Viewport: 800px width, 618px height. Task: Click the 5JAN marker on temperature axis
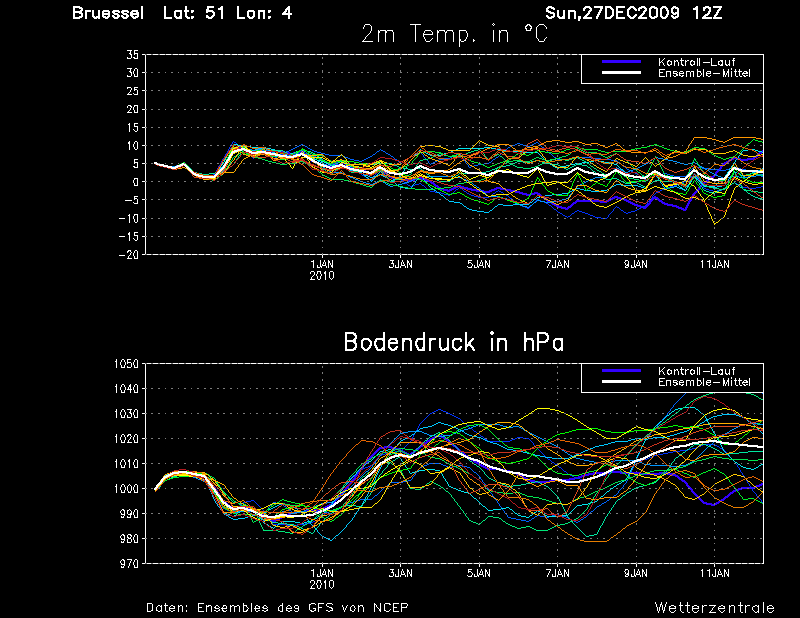click(479, 264)
